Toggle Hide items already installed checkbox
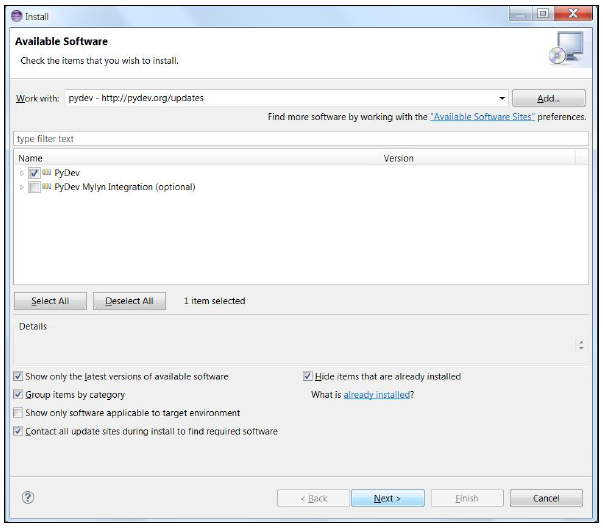This screenshot has height=528, width=603. (x=308, y=376)
